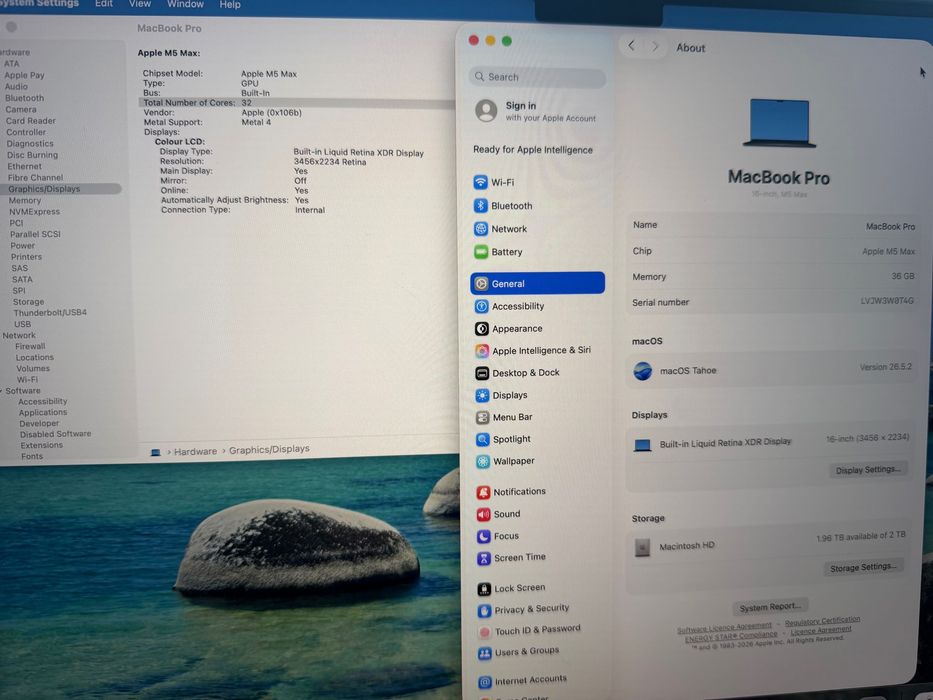The image size is (933, 700).
Task: Click the Total Number of Cores row
Action: (298, 103)
